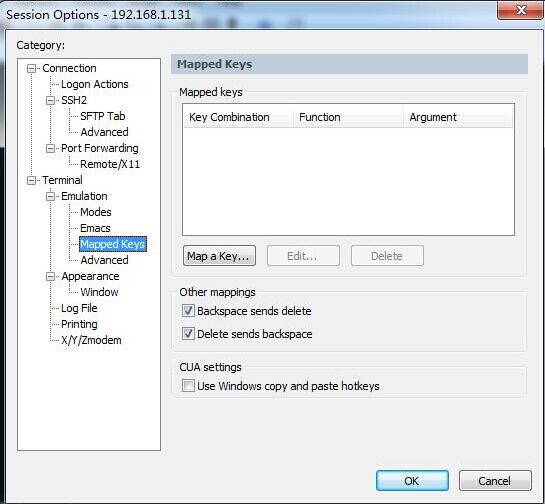545x504 pixels.
Task: Collapse the SSH2 tree node
Action: (50, 100)
